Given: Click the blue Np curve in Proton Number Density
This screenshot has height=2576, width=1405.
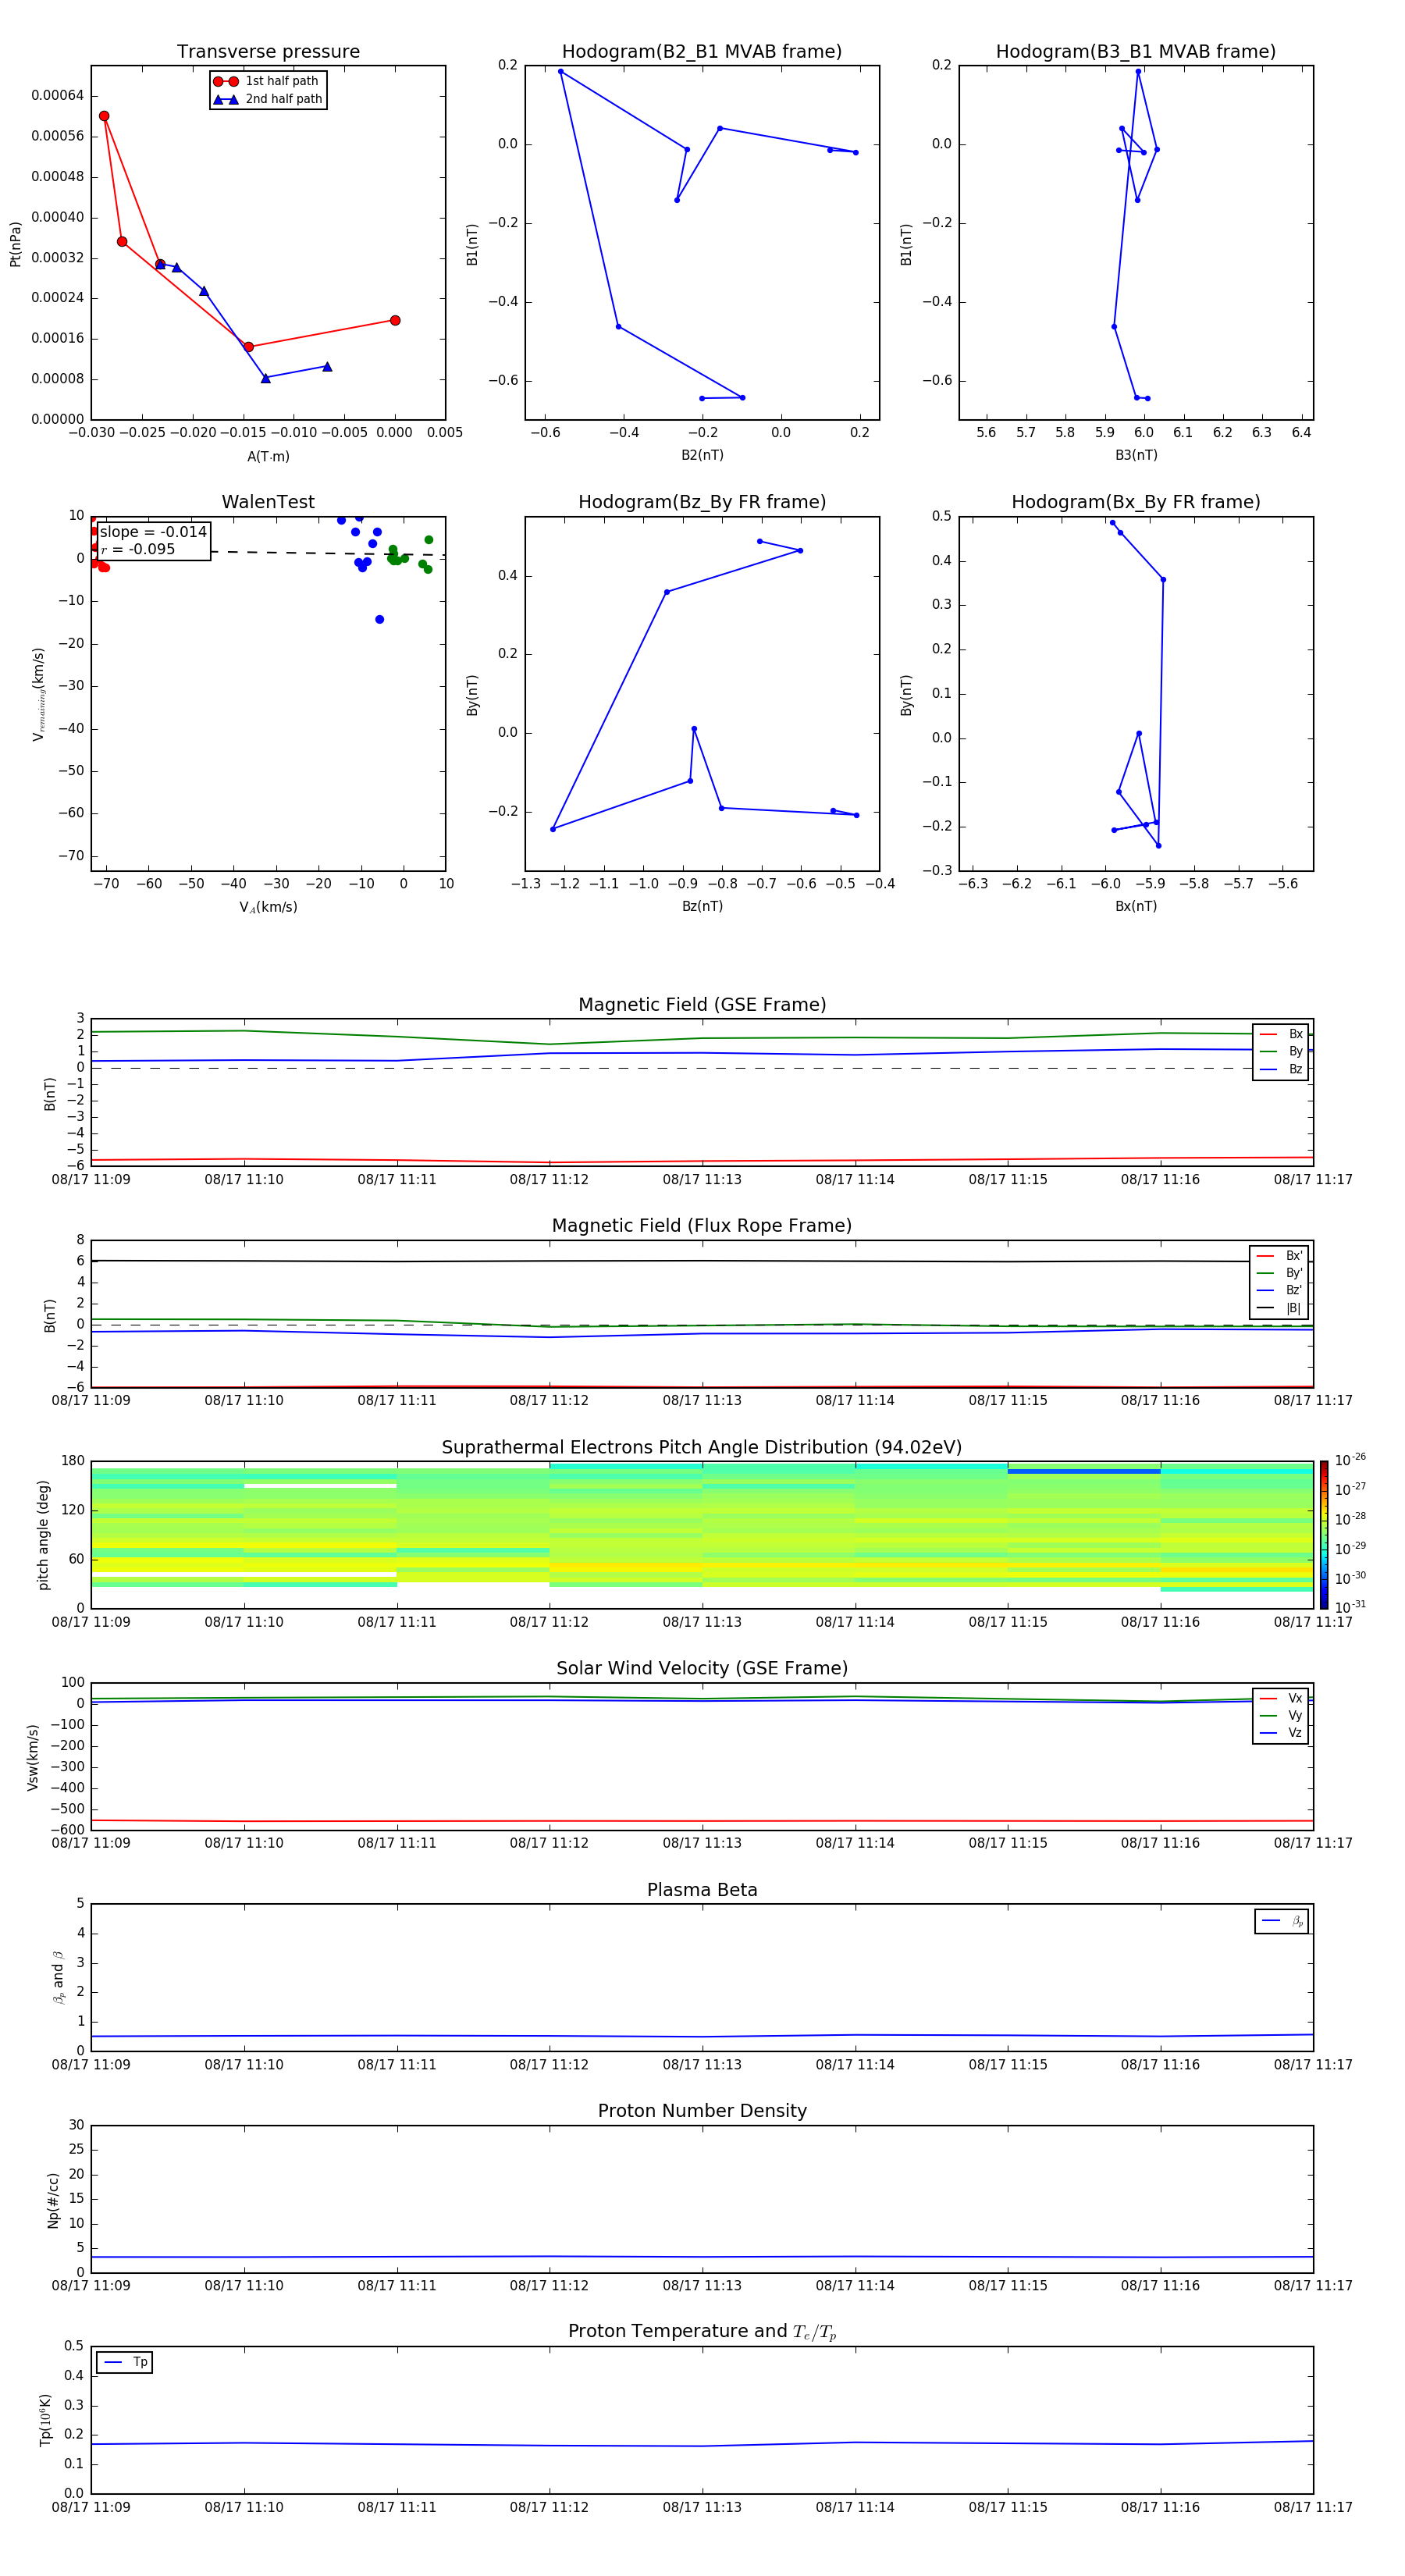Looking at the screenshot, I should tap(702, 2257).
